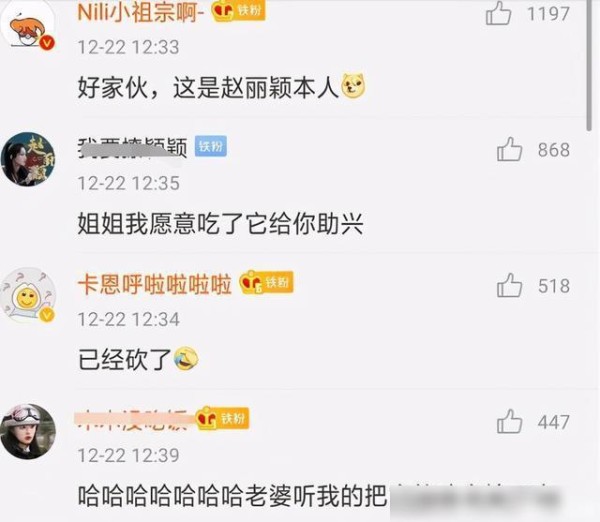
Task: Open avatar of the 12:39 commenter
Action: pos(28,431)
